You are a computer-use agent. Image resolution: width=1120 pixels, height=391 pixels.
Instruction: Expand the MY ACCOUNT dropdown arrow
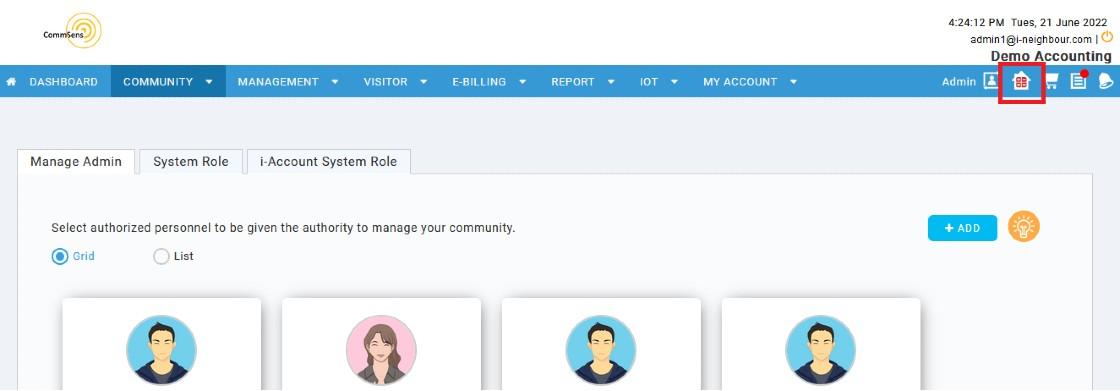[x=794, y=81]
